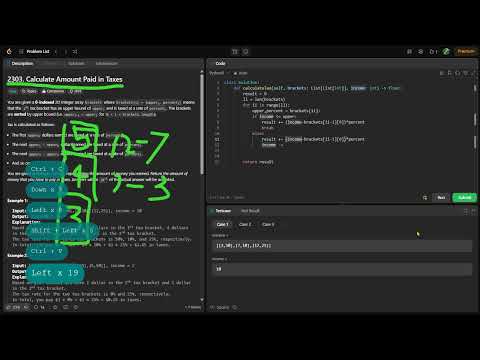Viewport: 480px width, 360px height.
Task: Pick a random problem shuffle icon
Action: click(75, 52)
